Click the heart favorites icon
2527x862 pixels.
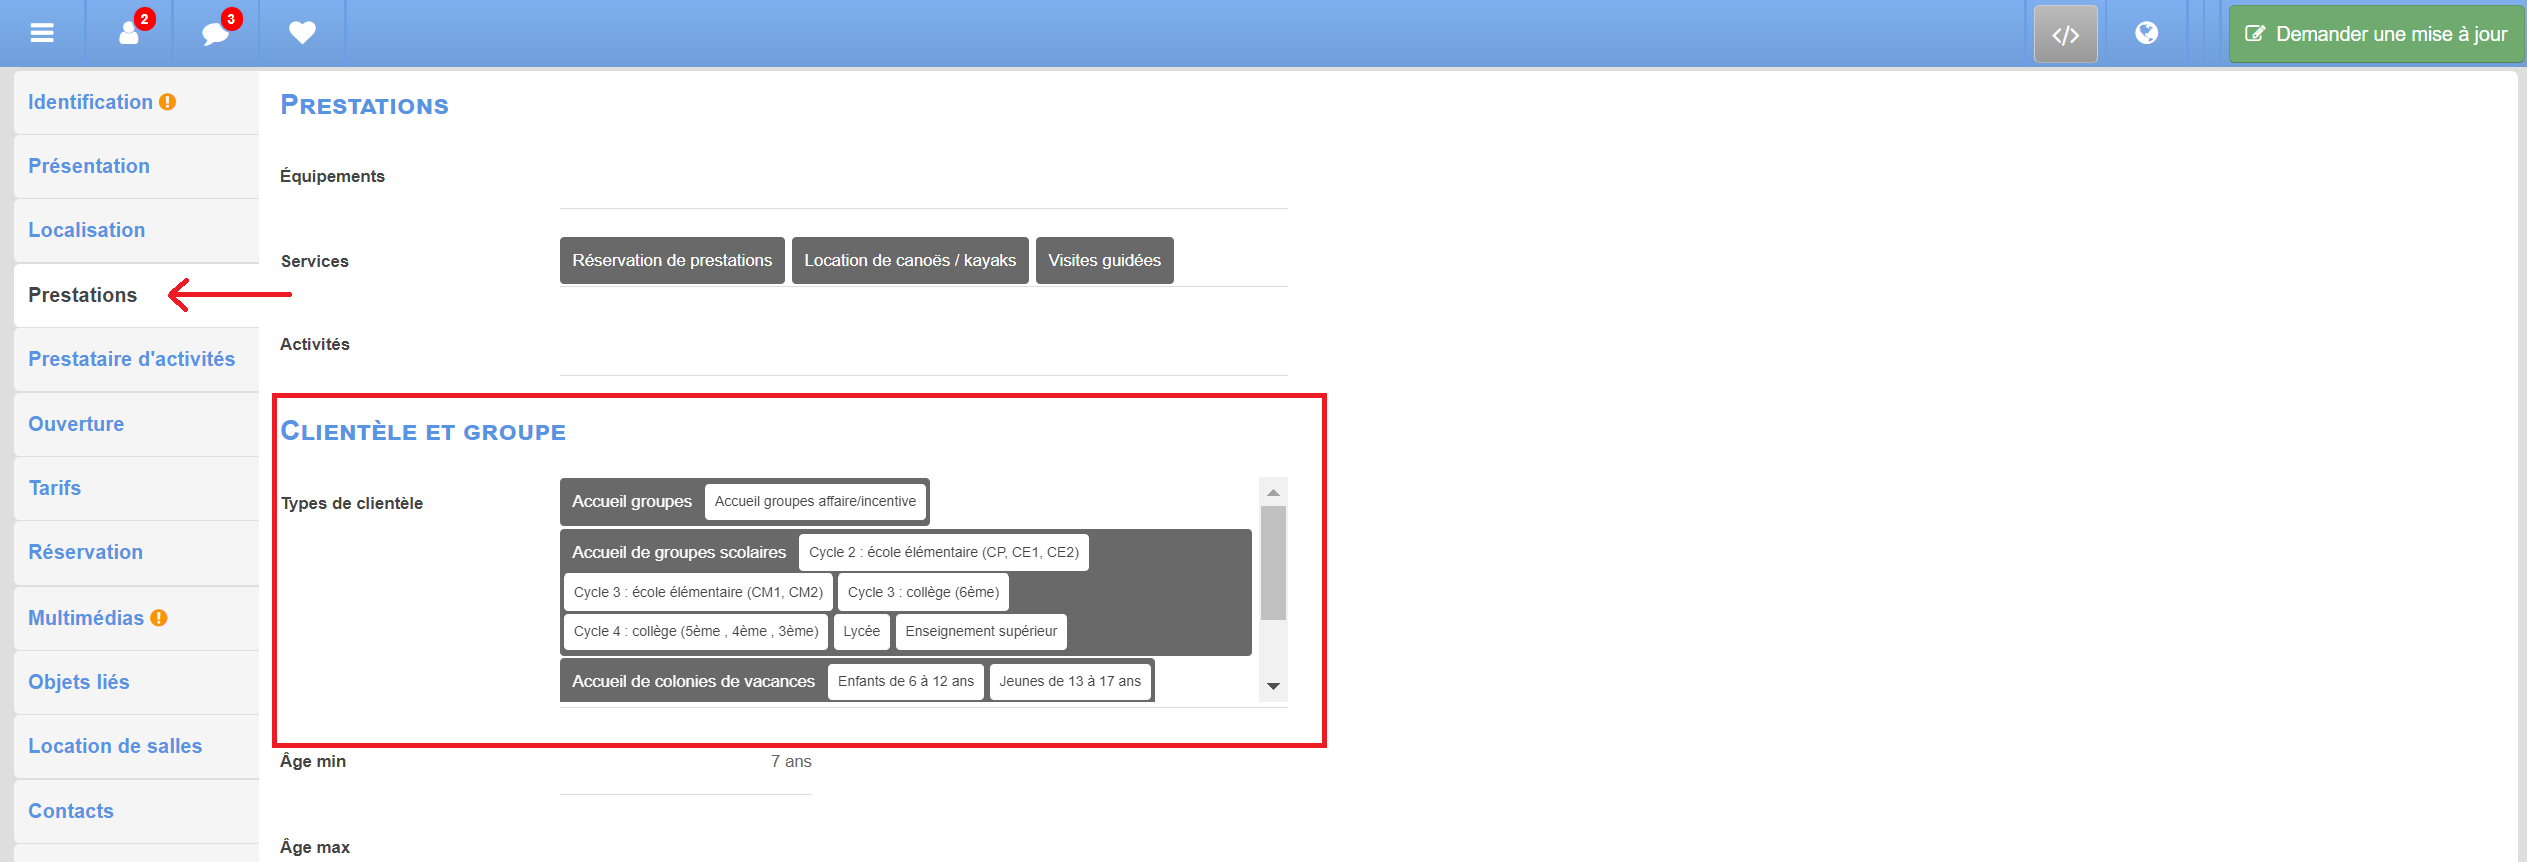tap(302, 33)
